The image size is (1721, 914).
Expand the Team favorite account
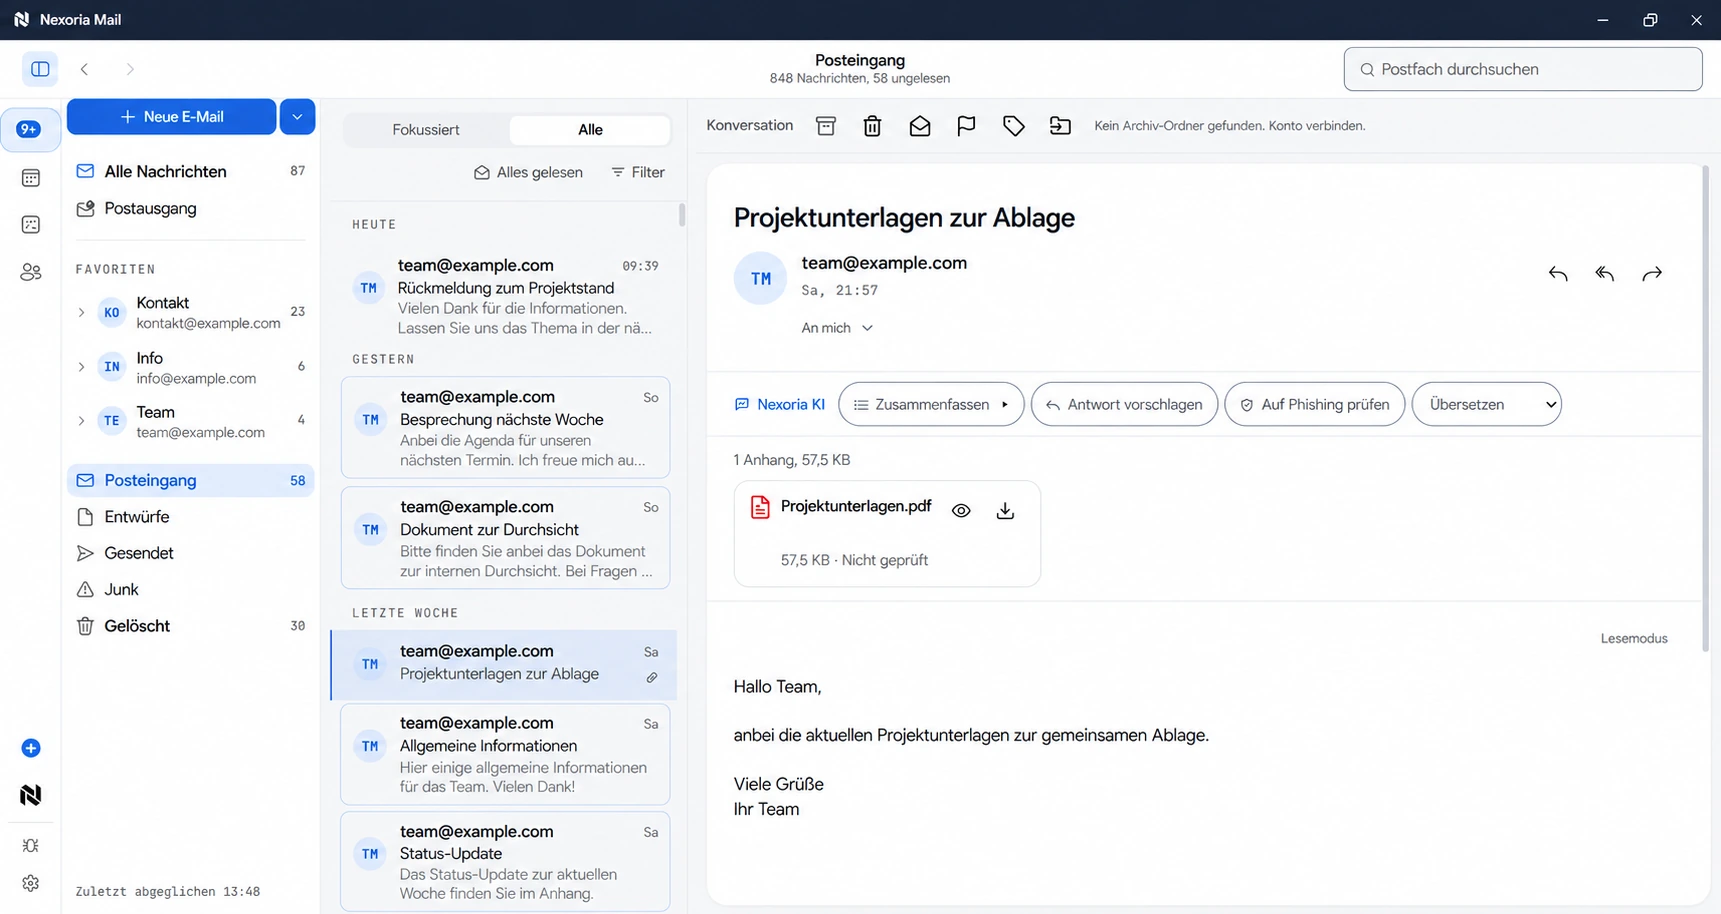pyautogui.click(x=81, y=421)
